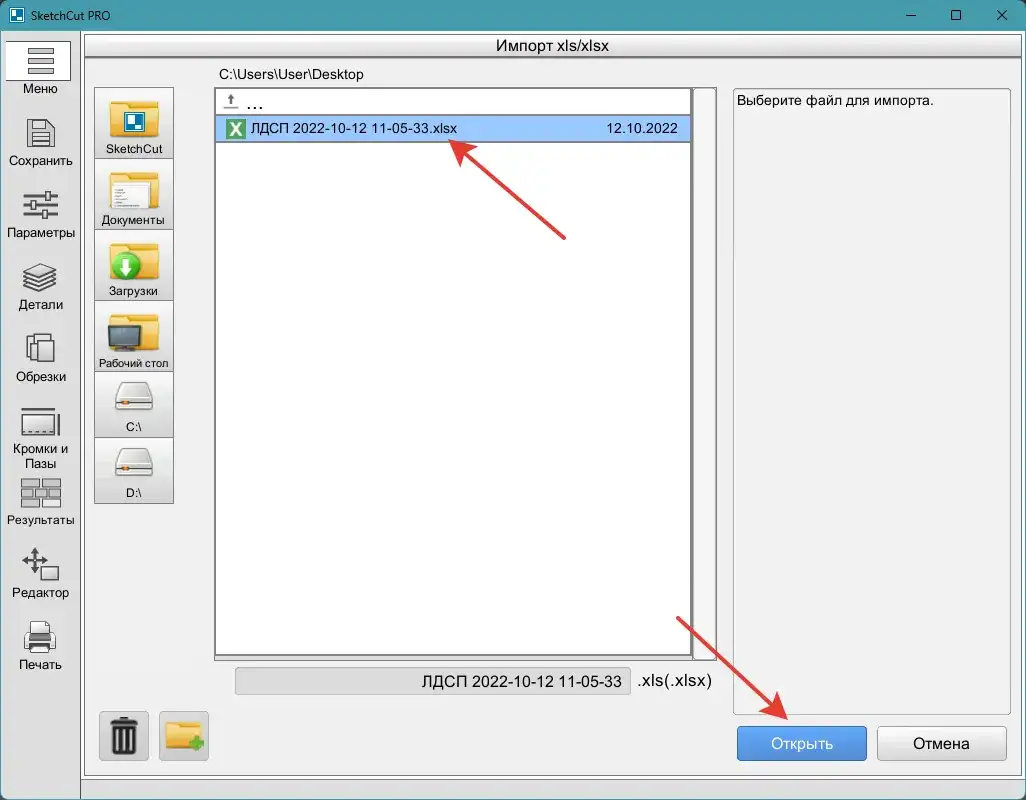1026x800 pixels.
Task: Browse the C:\ drive
Action: pyautogui.click(x=134, y=404)
